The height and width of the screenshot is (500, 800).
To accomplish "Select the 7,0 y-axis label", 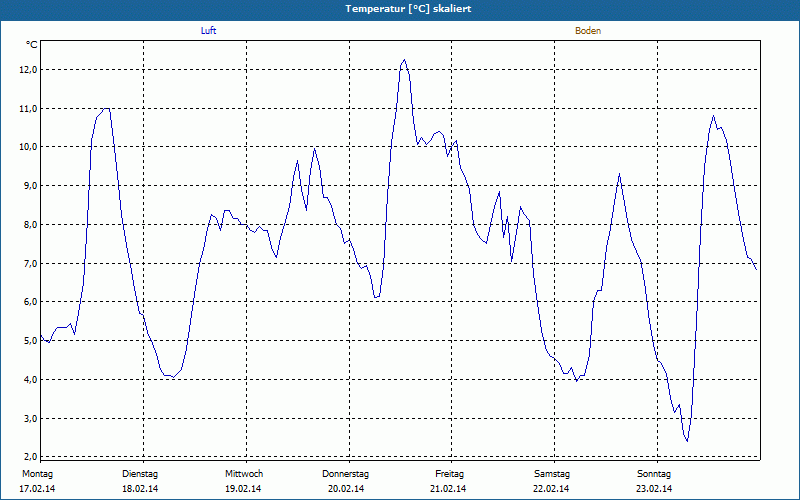I will pyautogui.click(x=30, y=263).
